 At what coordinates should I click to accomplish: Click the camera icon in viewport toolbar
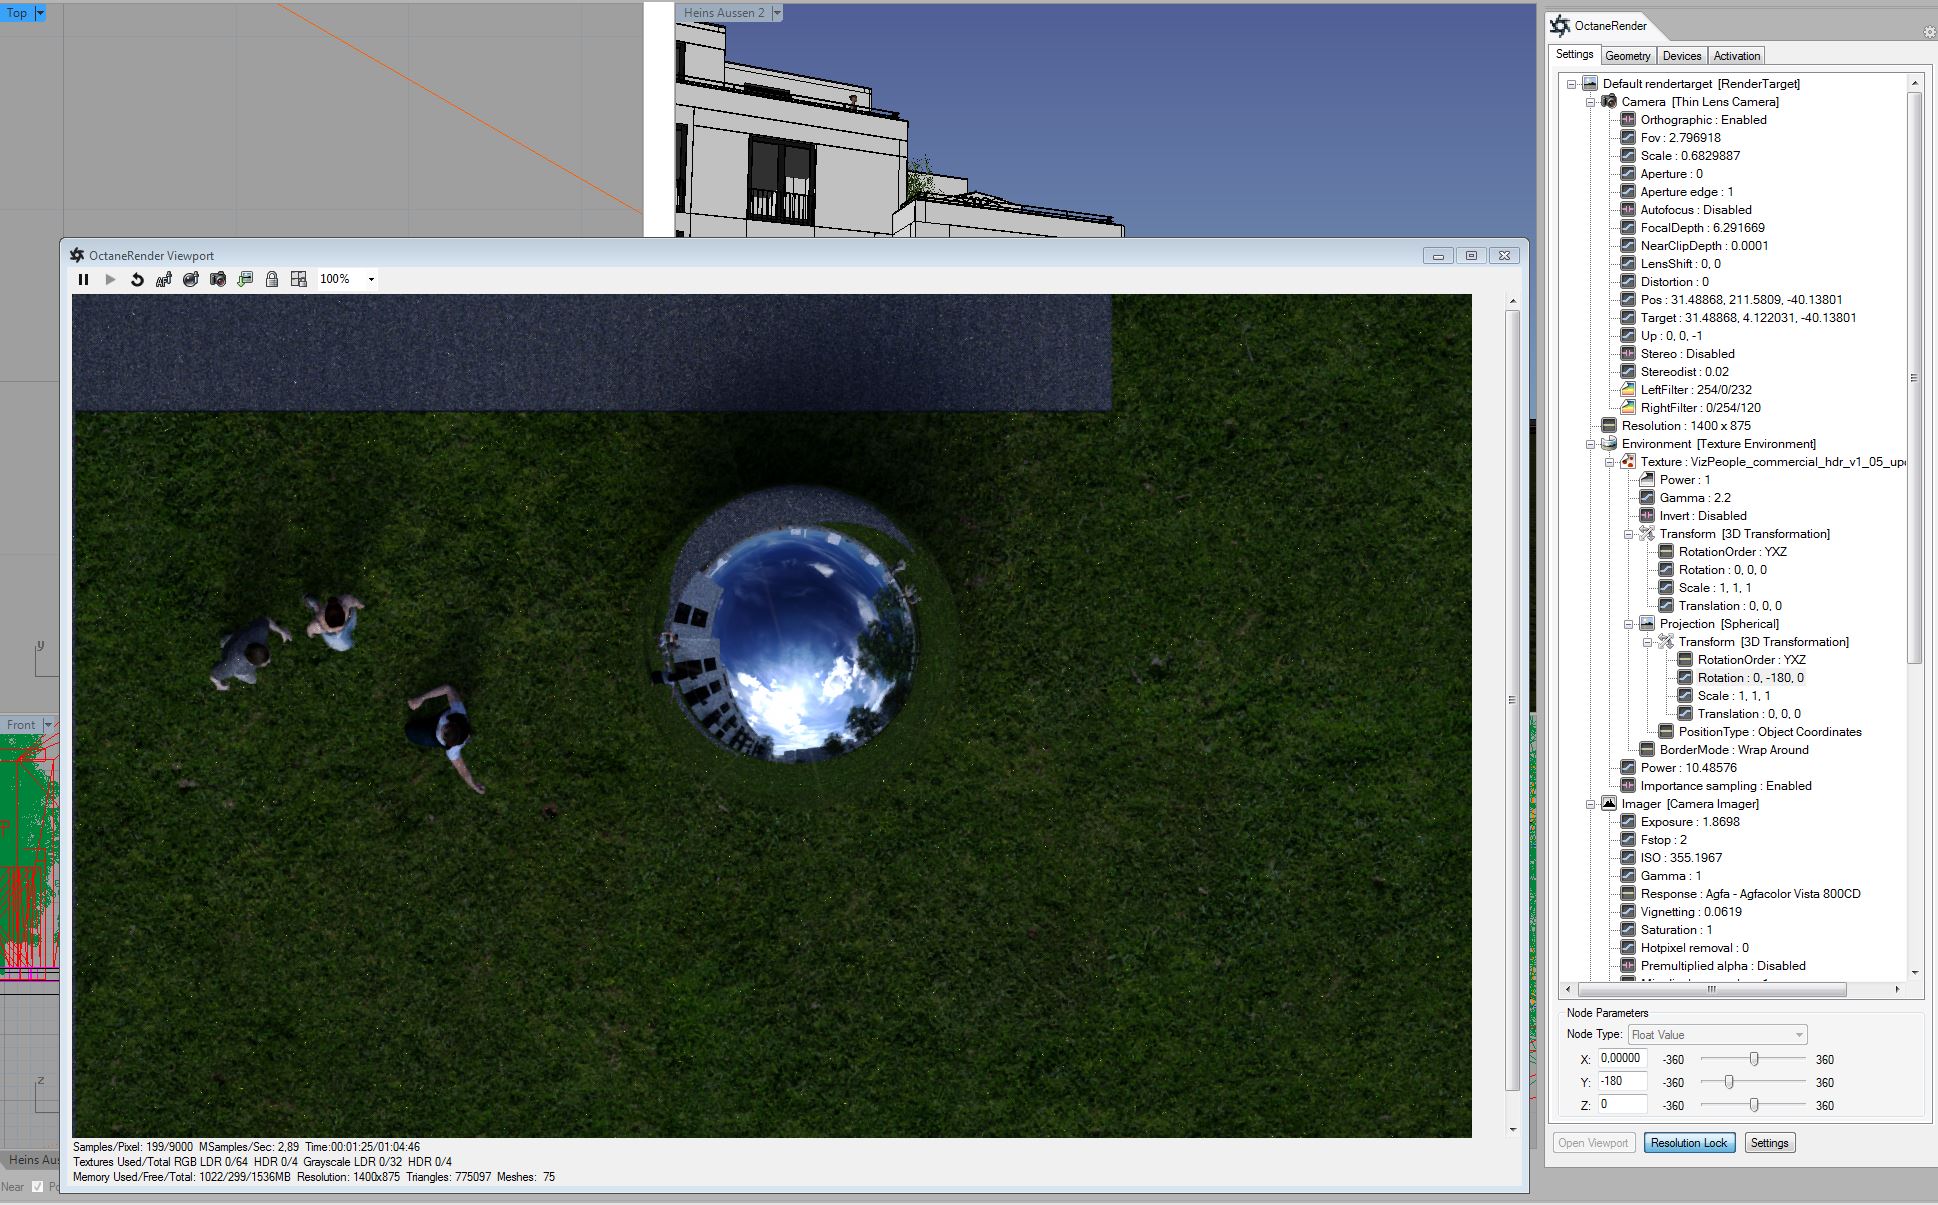coord(218,280)
